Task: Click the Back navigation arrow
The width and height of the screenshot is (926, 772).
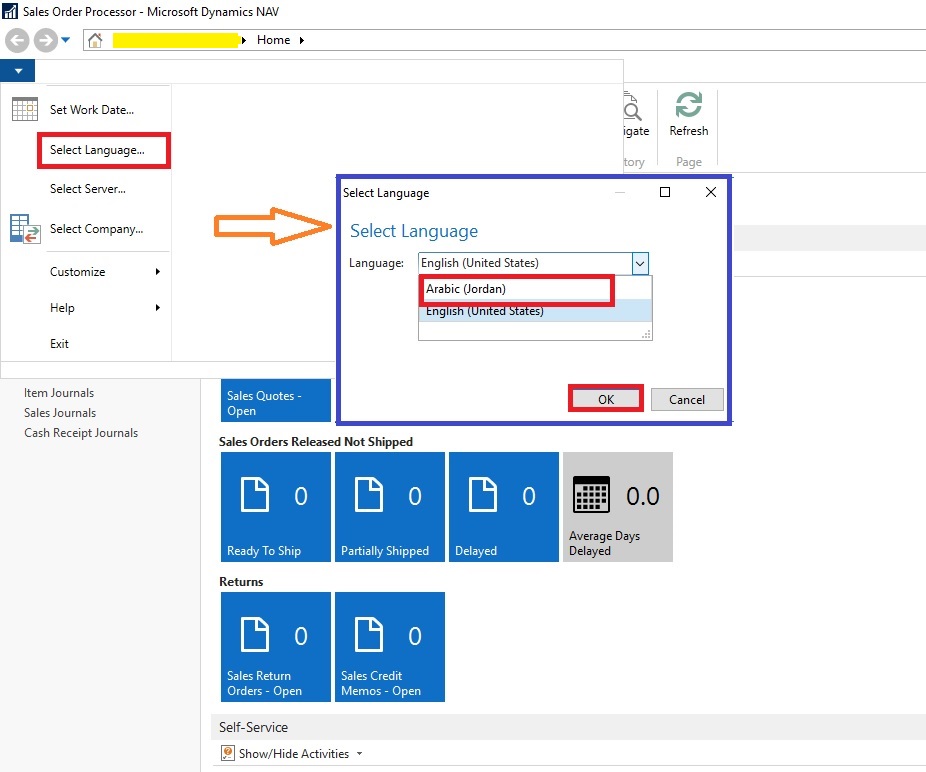Action: click(17, 40)
